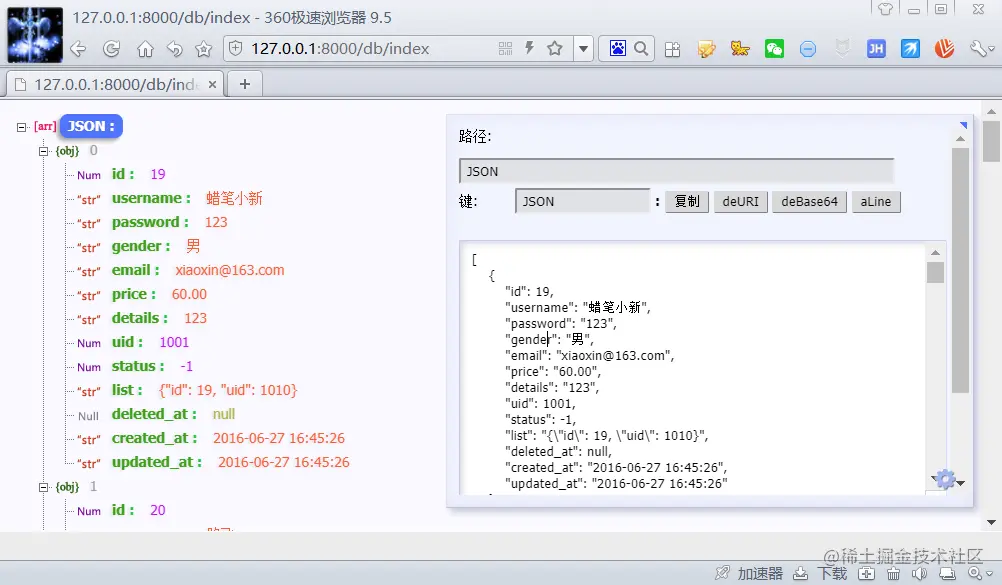Open the green WeChat extension icon
Viewport: 1002px width, 585px height.
click(x=774, y=49)
